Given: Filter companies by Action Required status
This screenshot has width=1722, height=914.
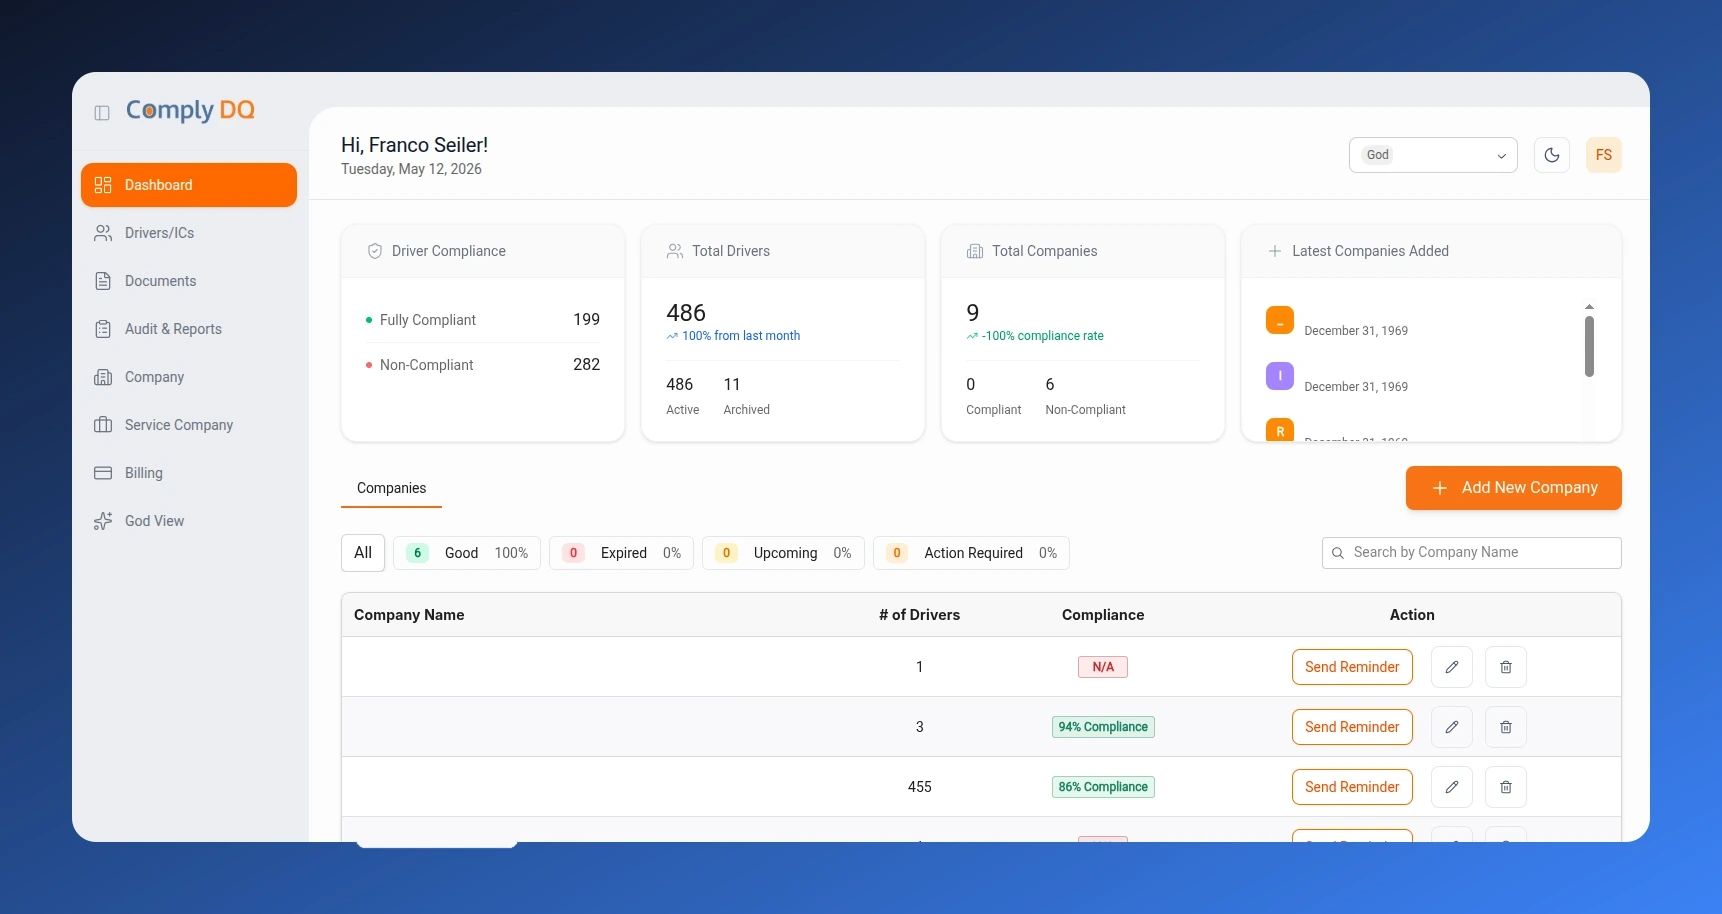Looking at the screenshot, I should pos(971,553).
